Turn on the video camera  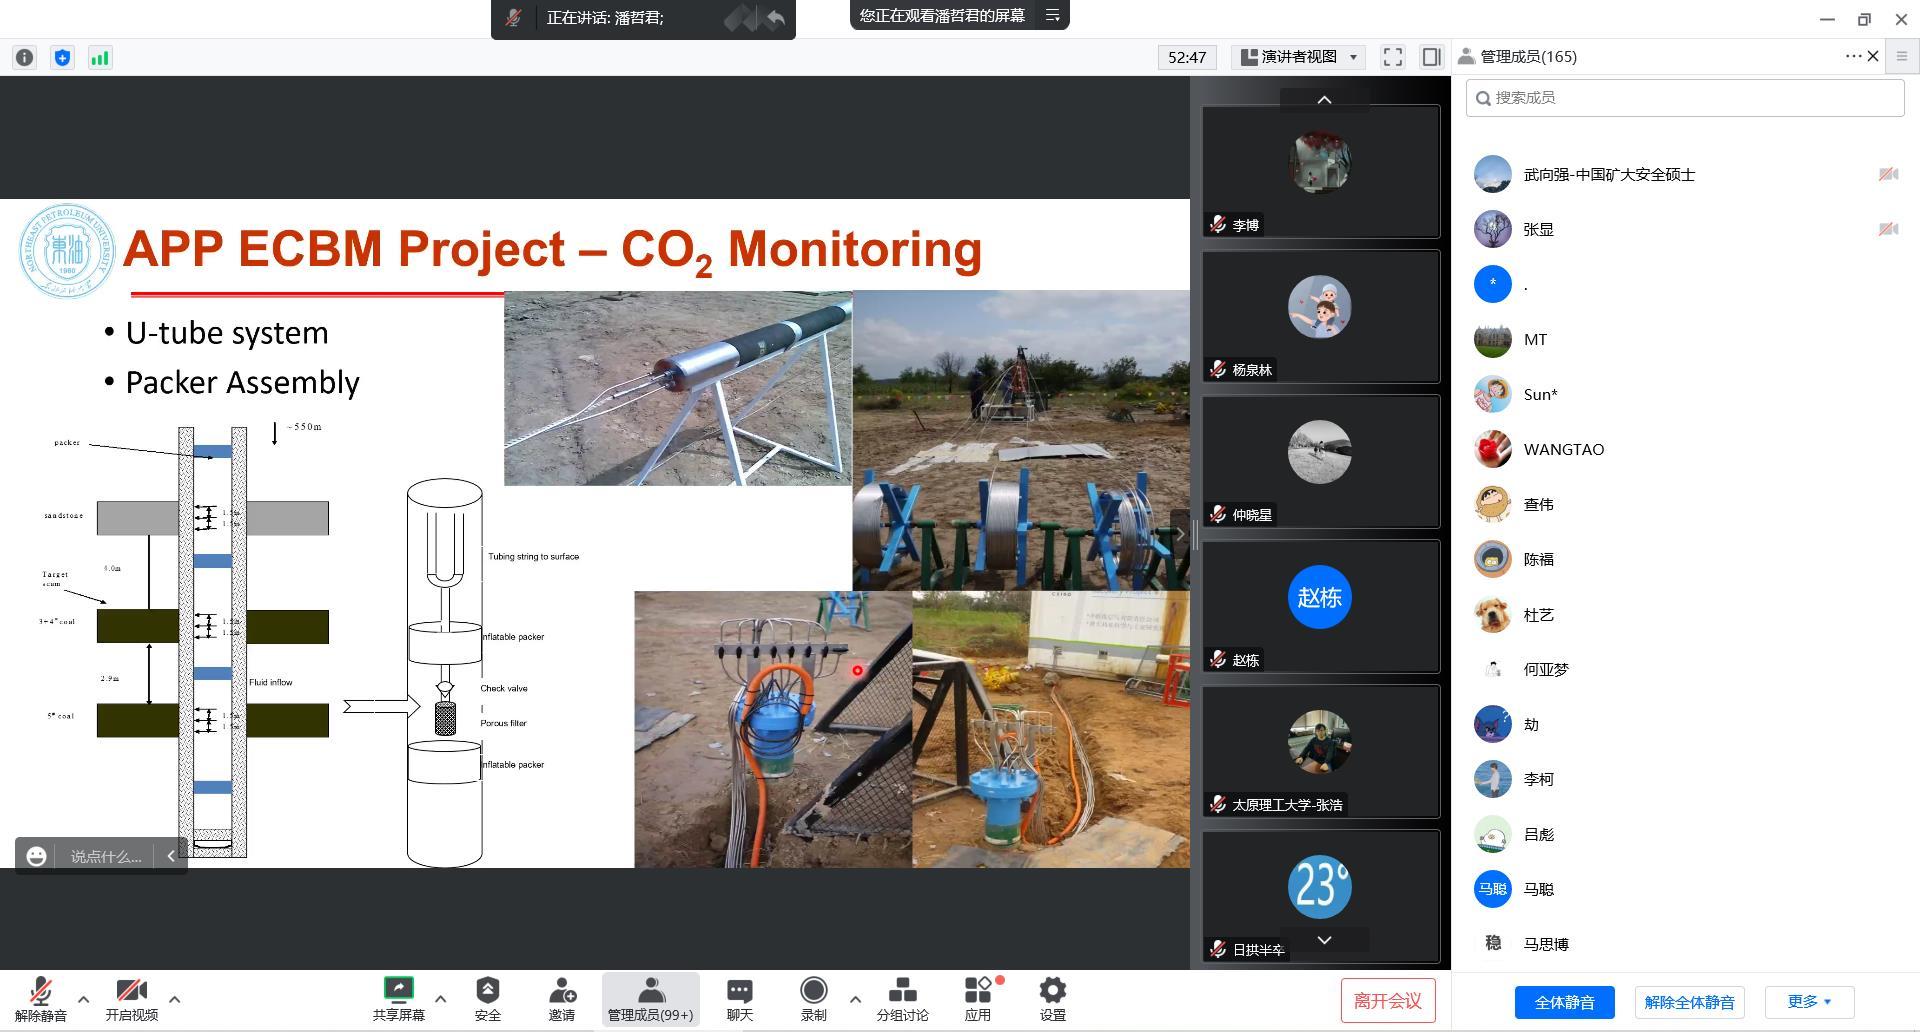tap(131, 999)
